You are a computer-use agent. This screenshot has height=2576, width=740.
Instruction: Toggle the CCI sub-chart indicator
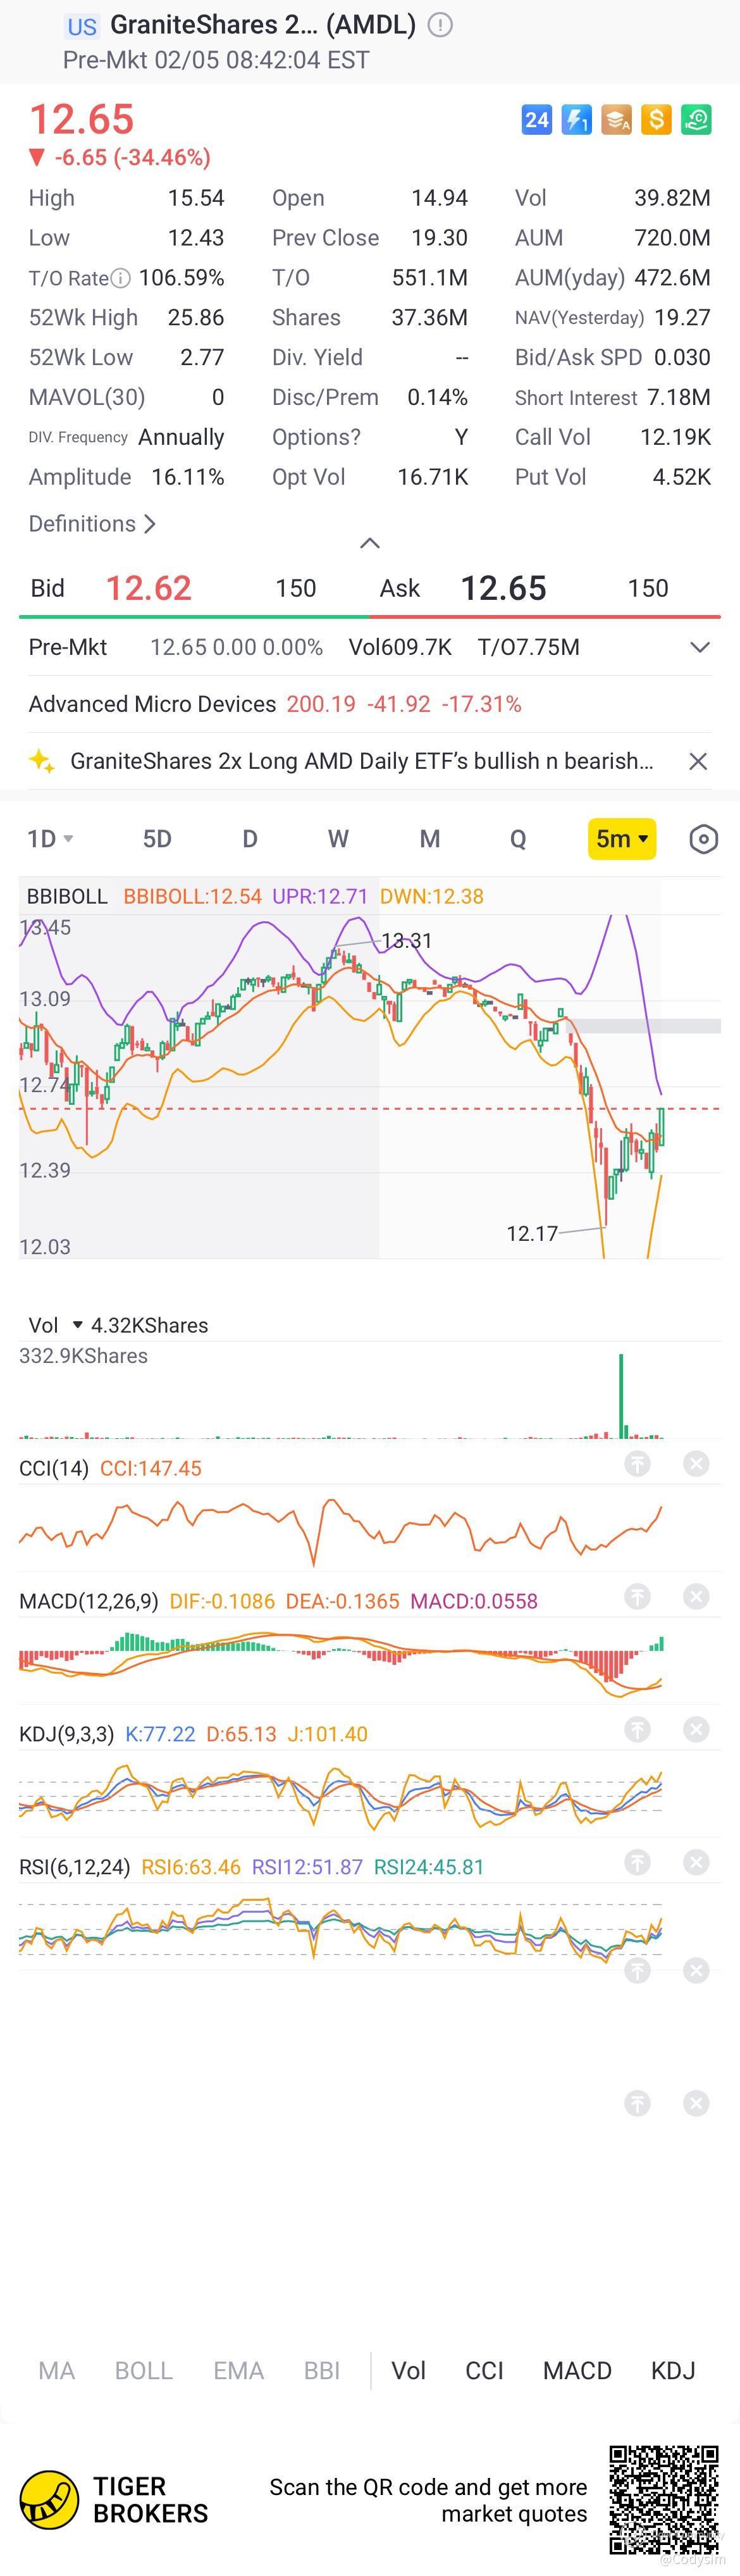point(485,2370)
